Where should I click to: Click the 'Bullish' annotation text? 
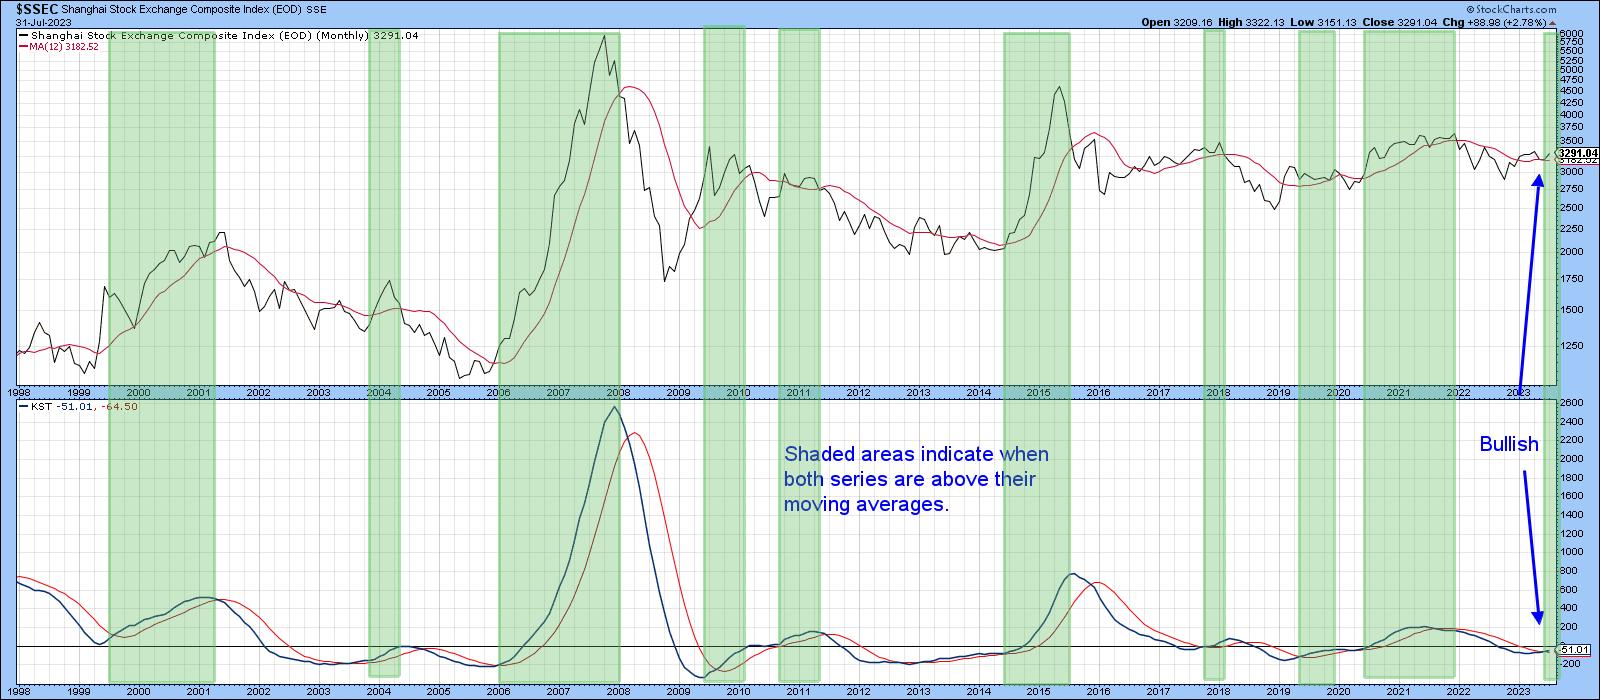pyautogui.click(x=1509, y=444)
